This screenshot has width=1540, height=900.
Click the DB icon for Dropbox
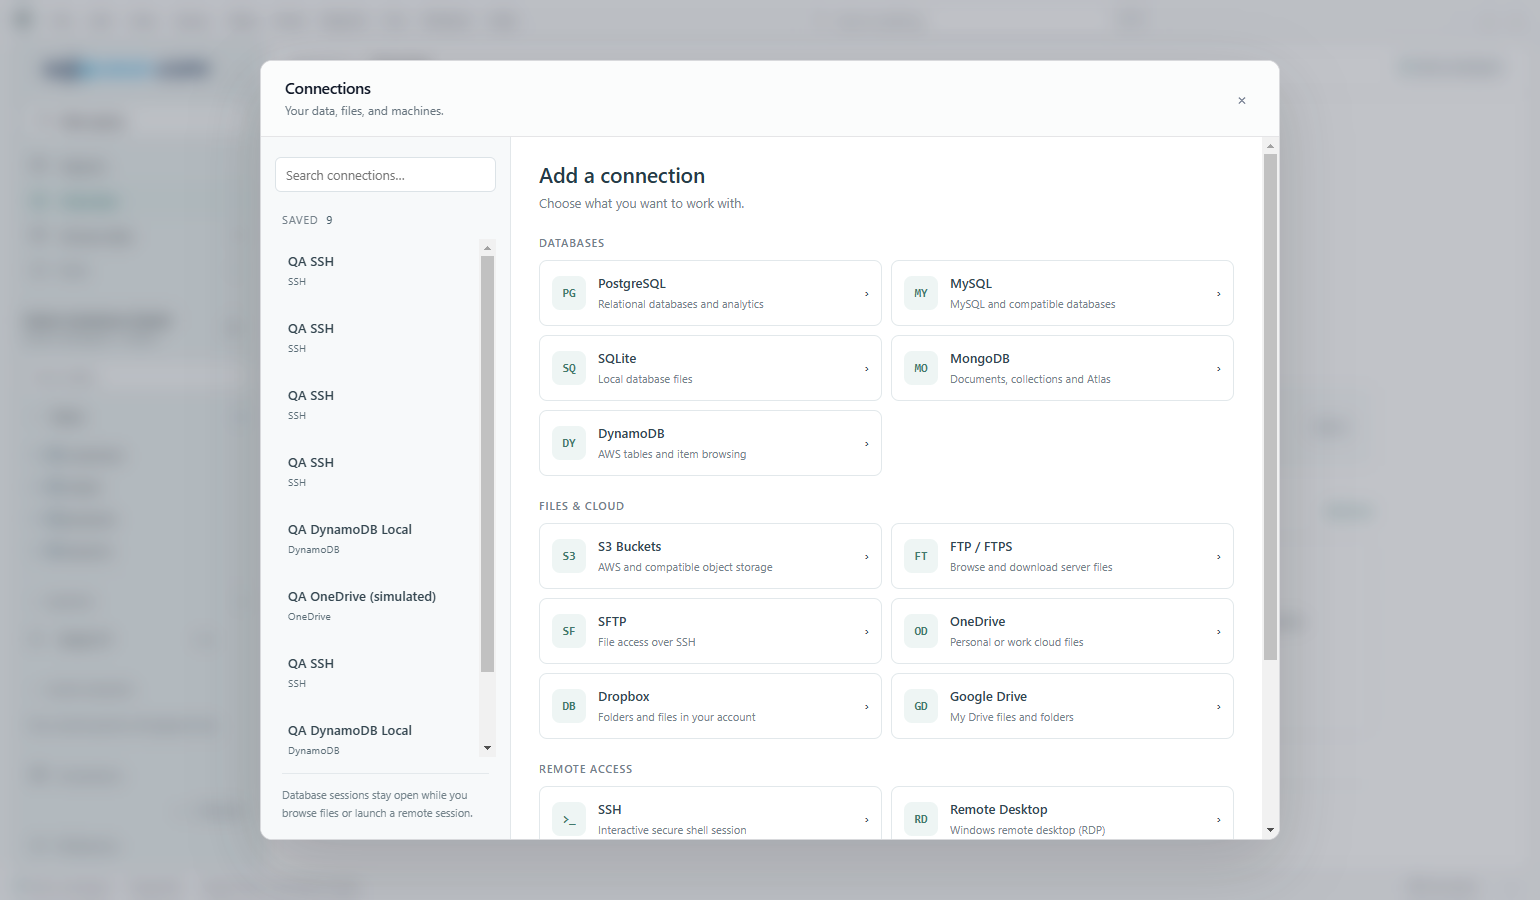click(569, 706)
